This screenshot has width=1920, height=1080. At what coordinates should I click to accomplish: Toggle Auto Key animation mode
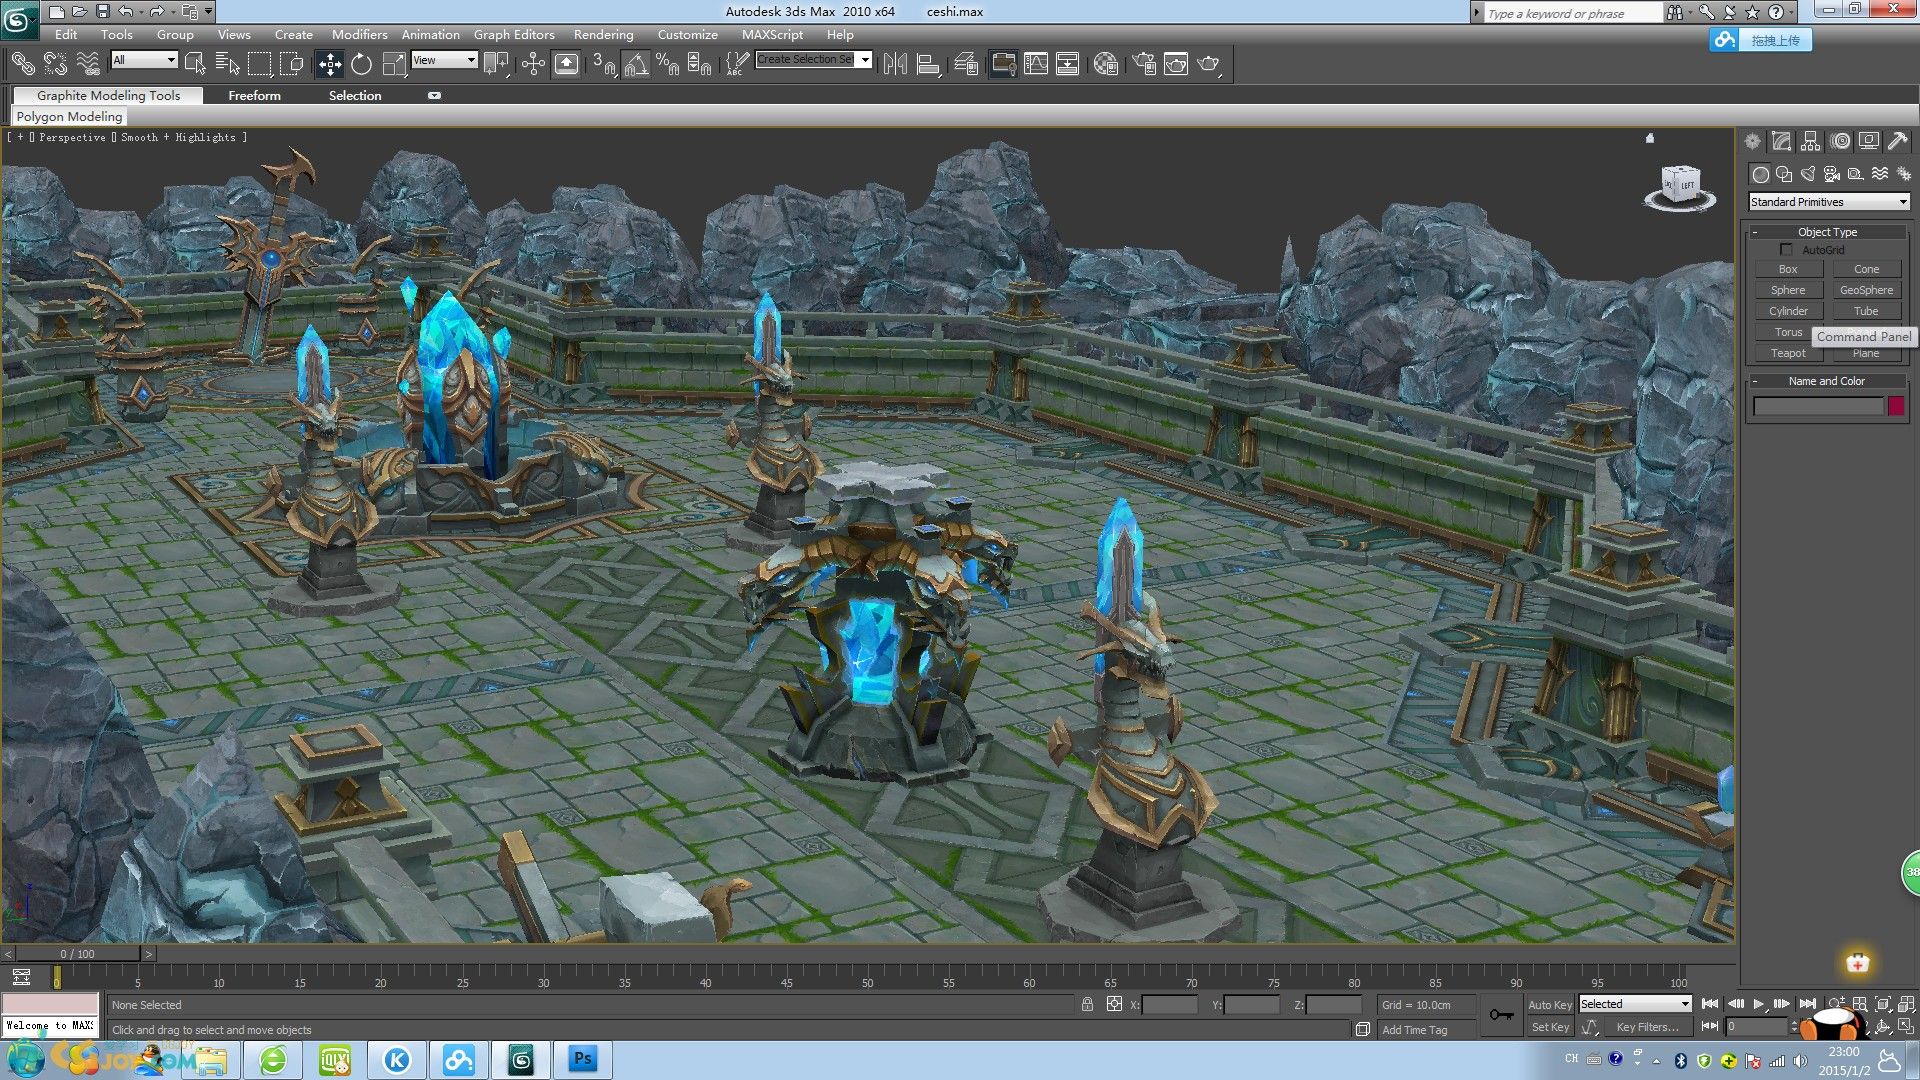[1549, 1004]
